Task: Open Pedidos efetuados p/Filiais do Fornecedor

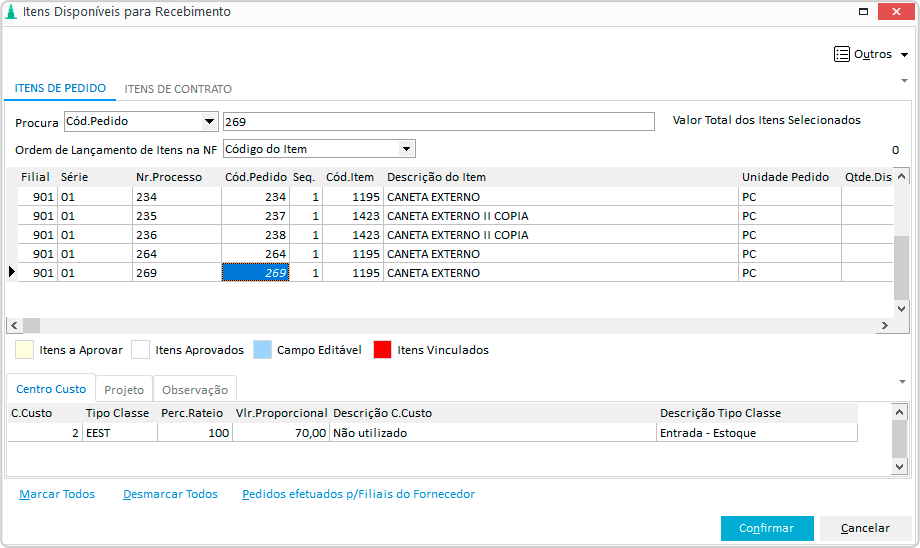Action: pos(358,494)
